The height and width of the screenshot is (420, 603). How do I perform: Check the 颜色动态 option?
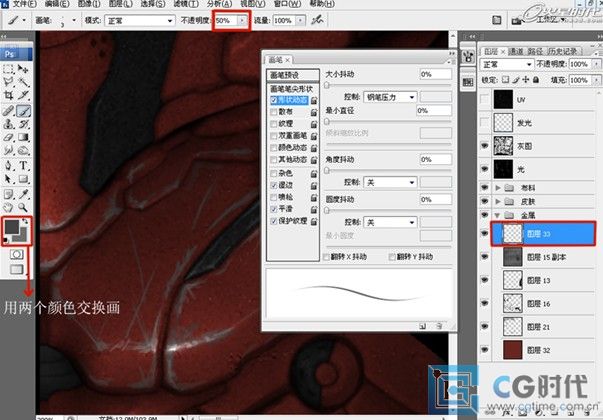click(274, 148)
